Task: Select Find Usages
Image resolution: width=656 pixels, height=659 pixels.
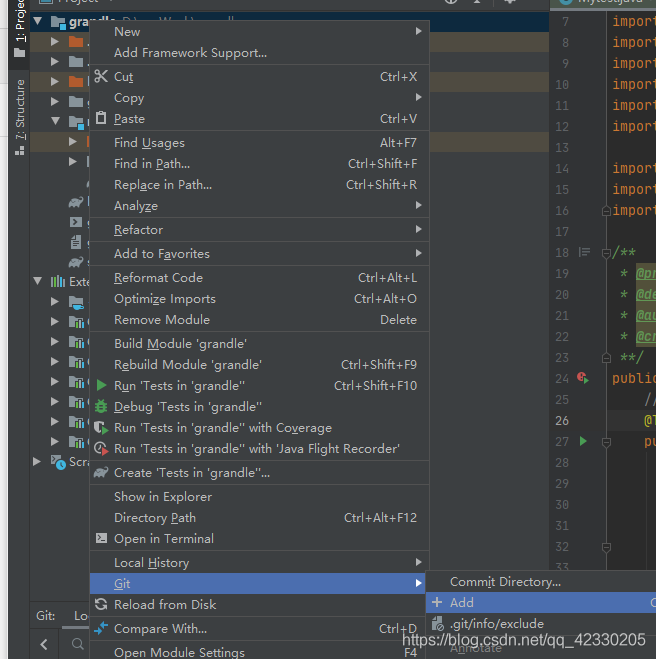Action: coord(259,143)
